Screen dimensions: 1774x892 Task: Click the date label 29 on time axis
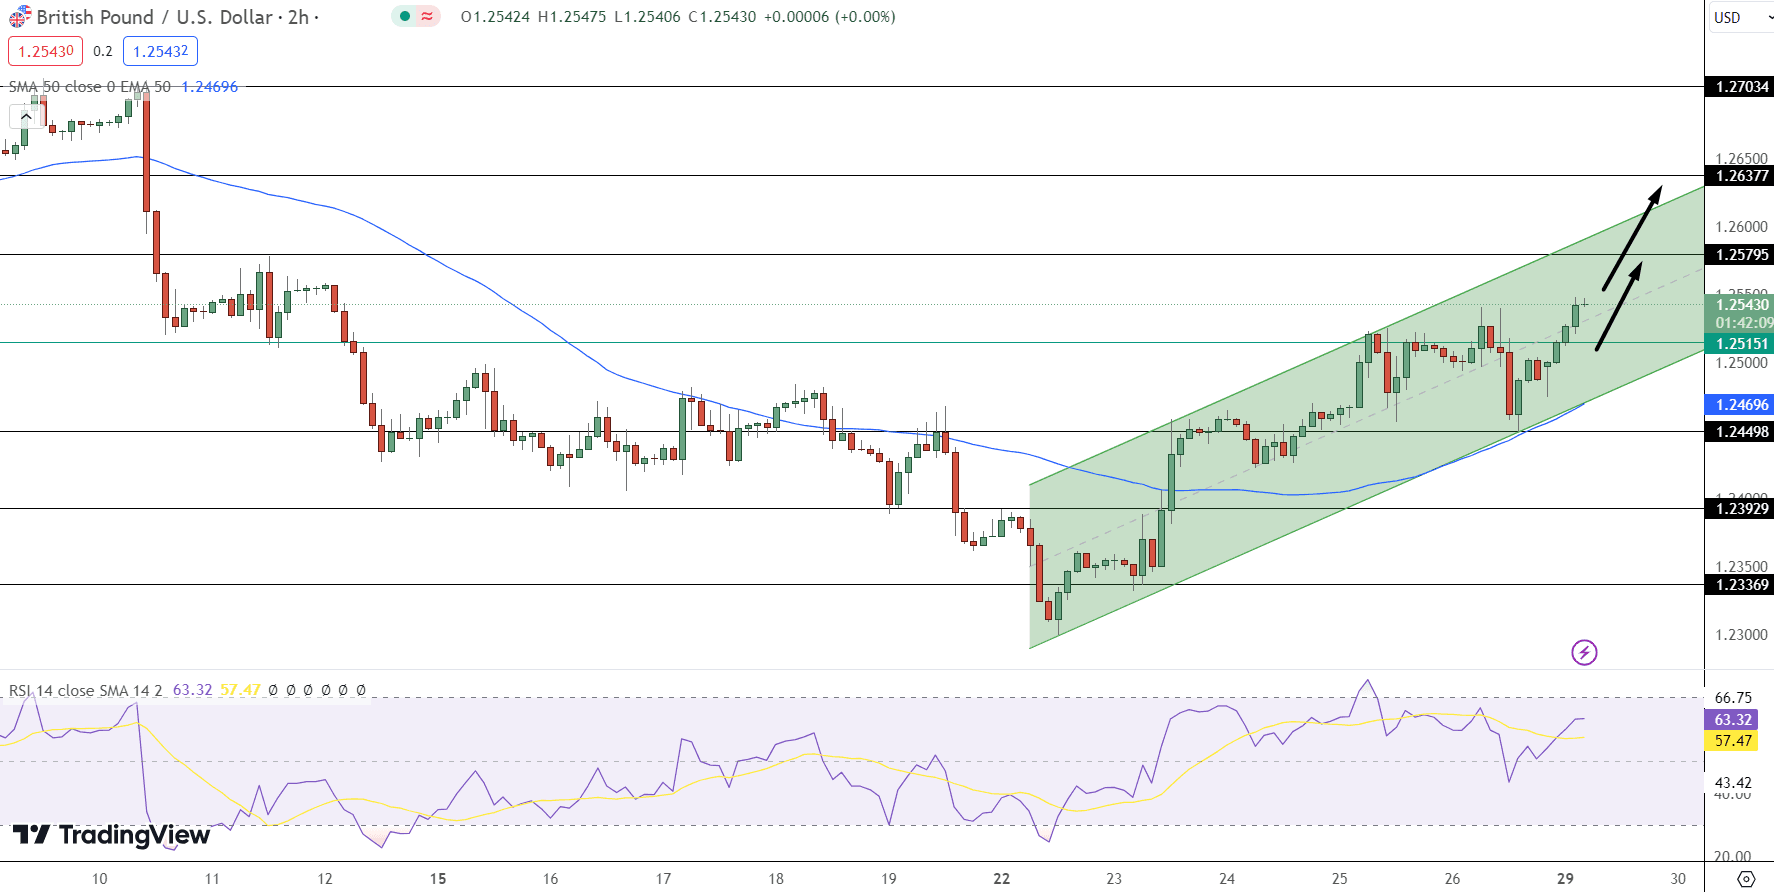pyautogui.click(x=1565, y=879)
